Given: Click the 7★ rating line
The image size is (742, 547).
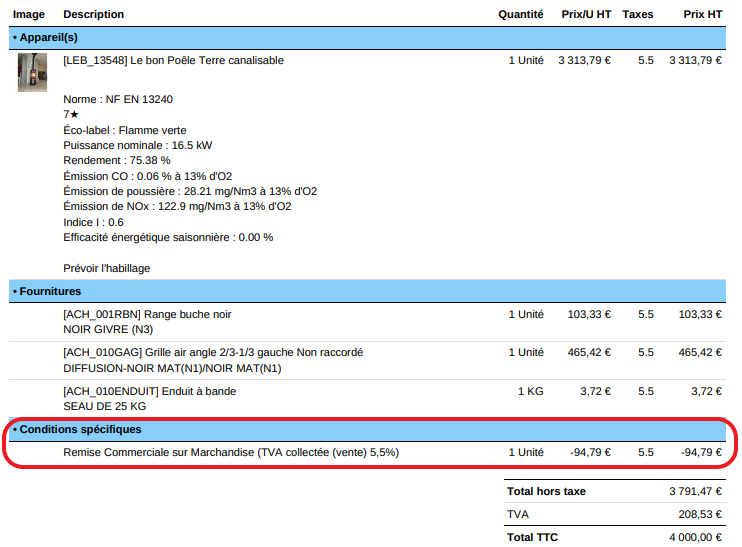Looking at the screenshot, I should coord(71,115).
